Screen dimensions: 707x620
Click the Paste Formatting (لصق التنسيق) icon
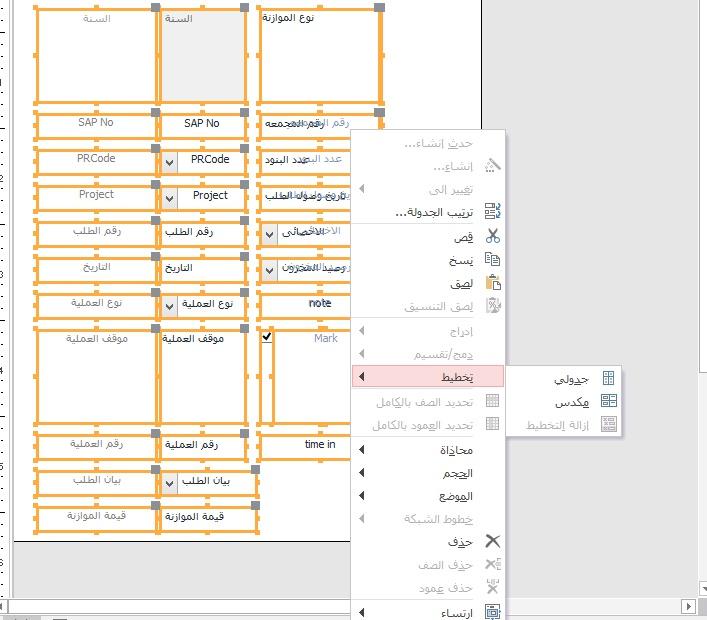[x=493, y=306]
